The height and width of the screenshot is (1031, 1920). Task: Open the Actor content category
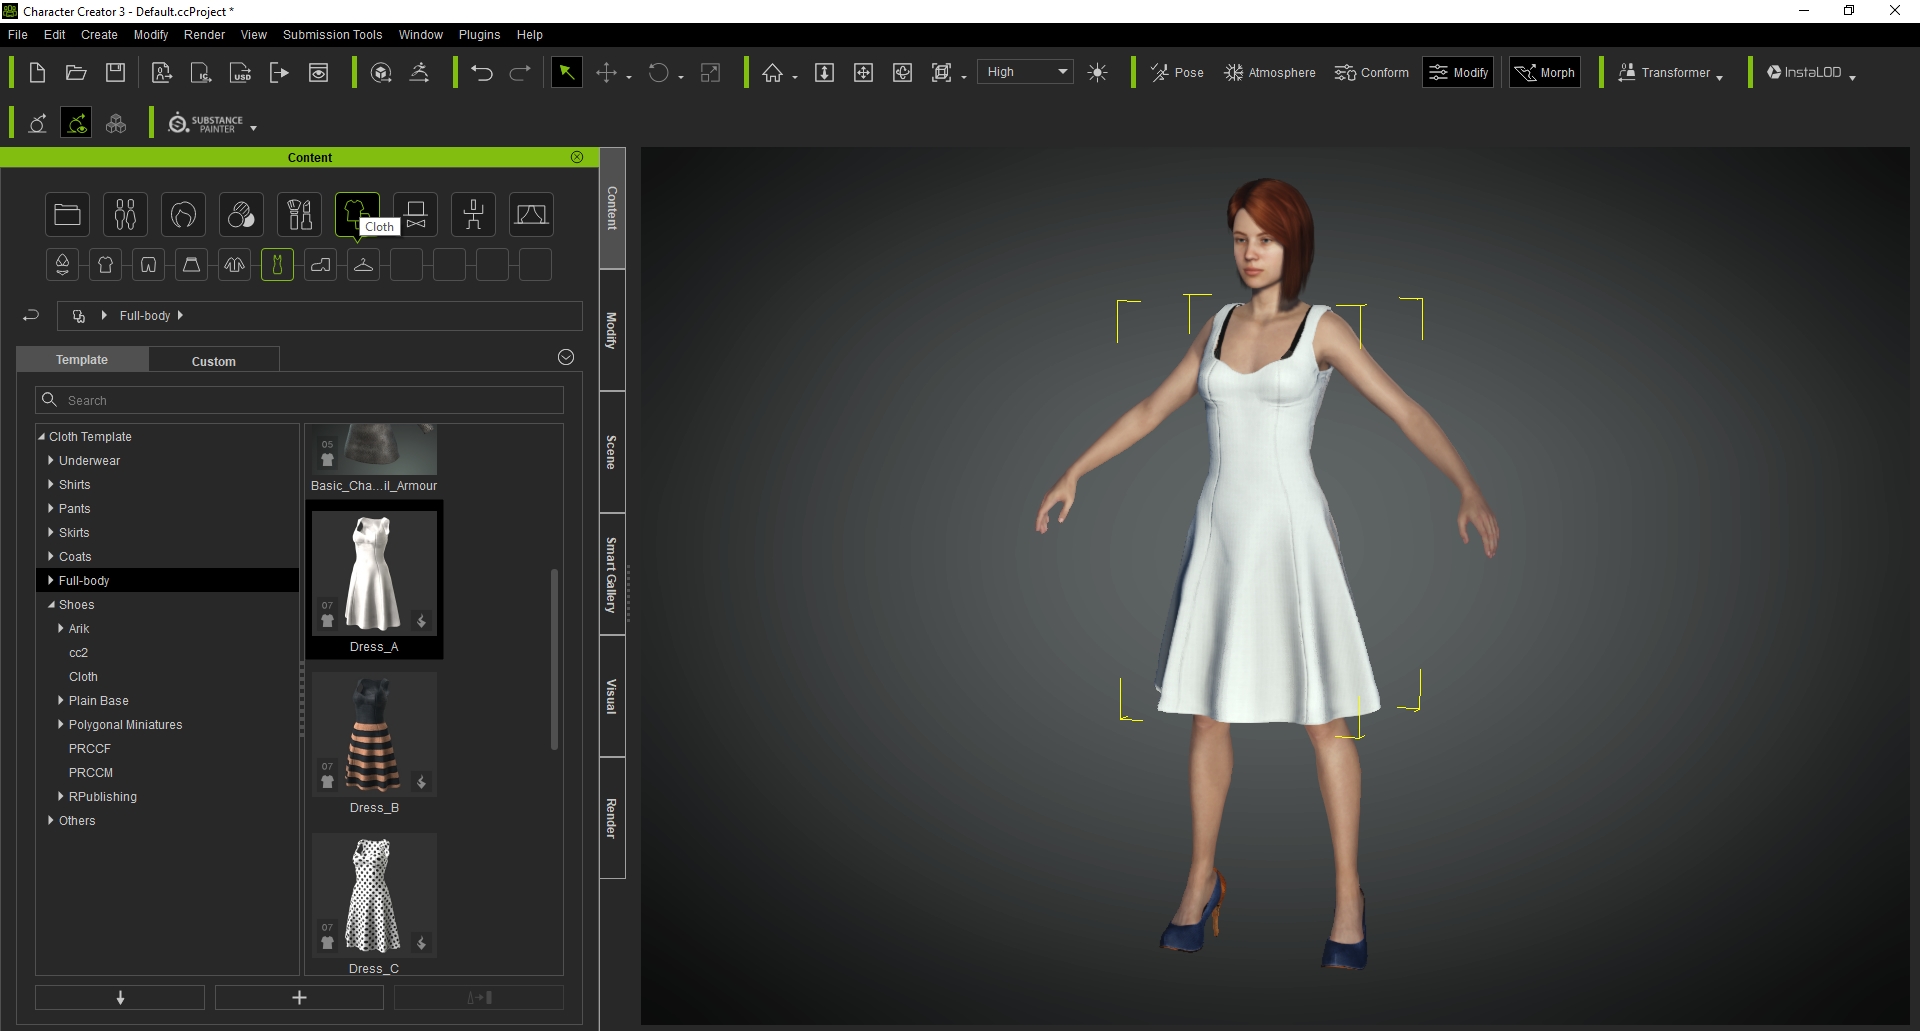click(x=125, y=214)
